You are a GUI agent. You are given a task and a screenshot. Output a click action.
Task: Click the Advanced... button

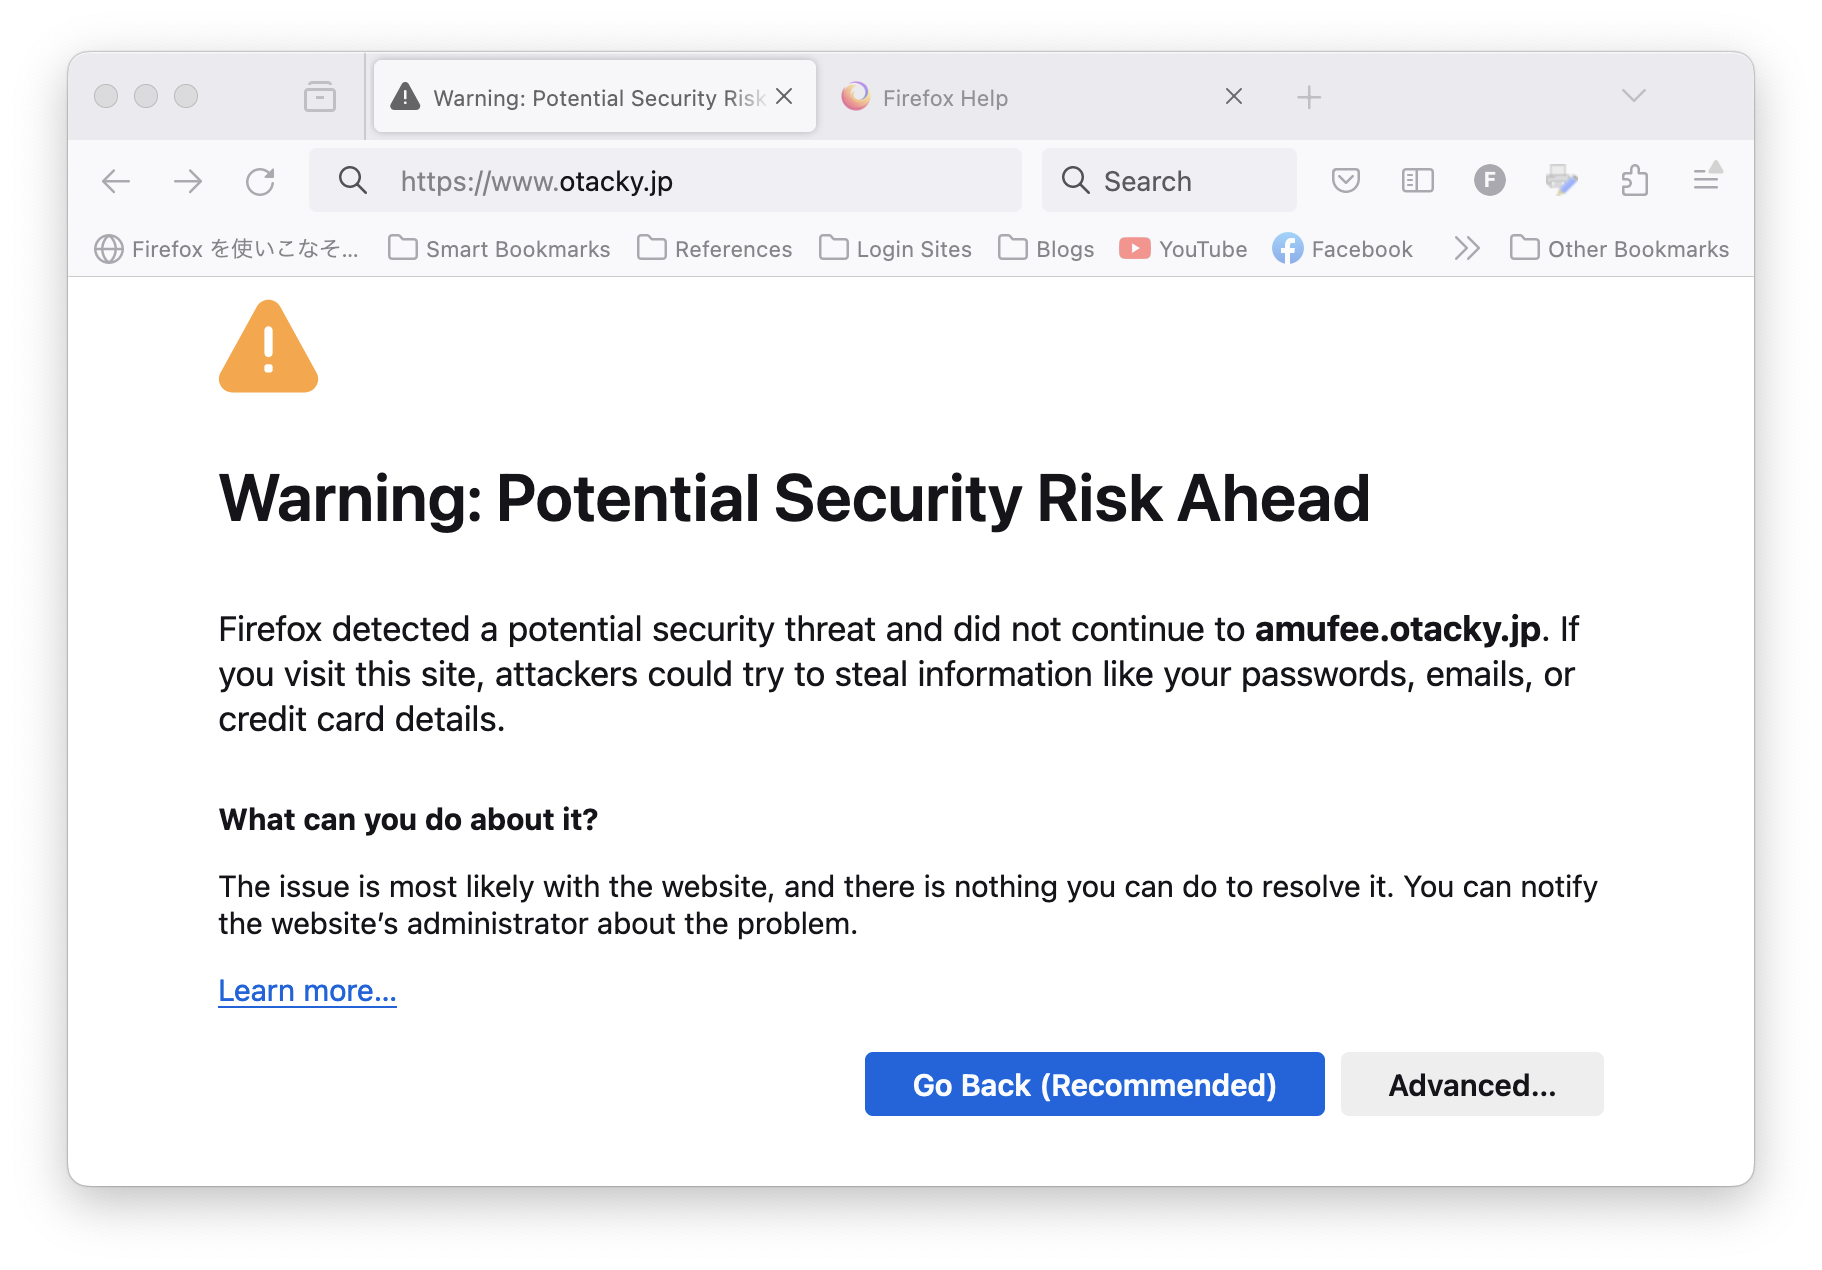(1472, 1084)
